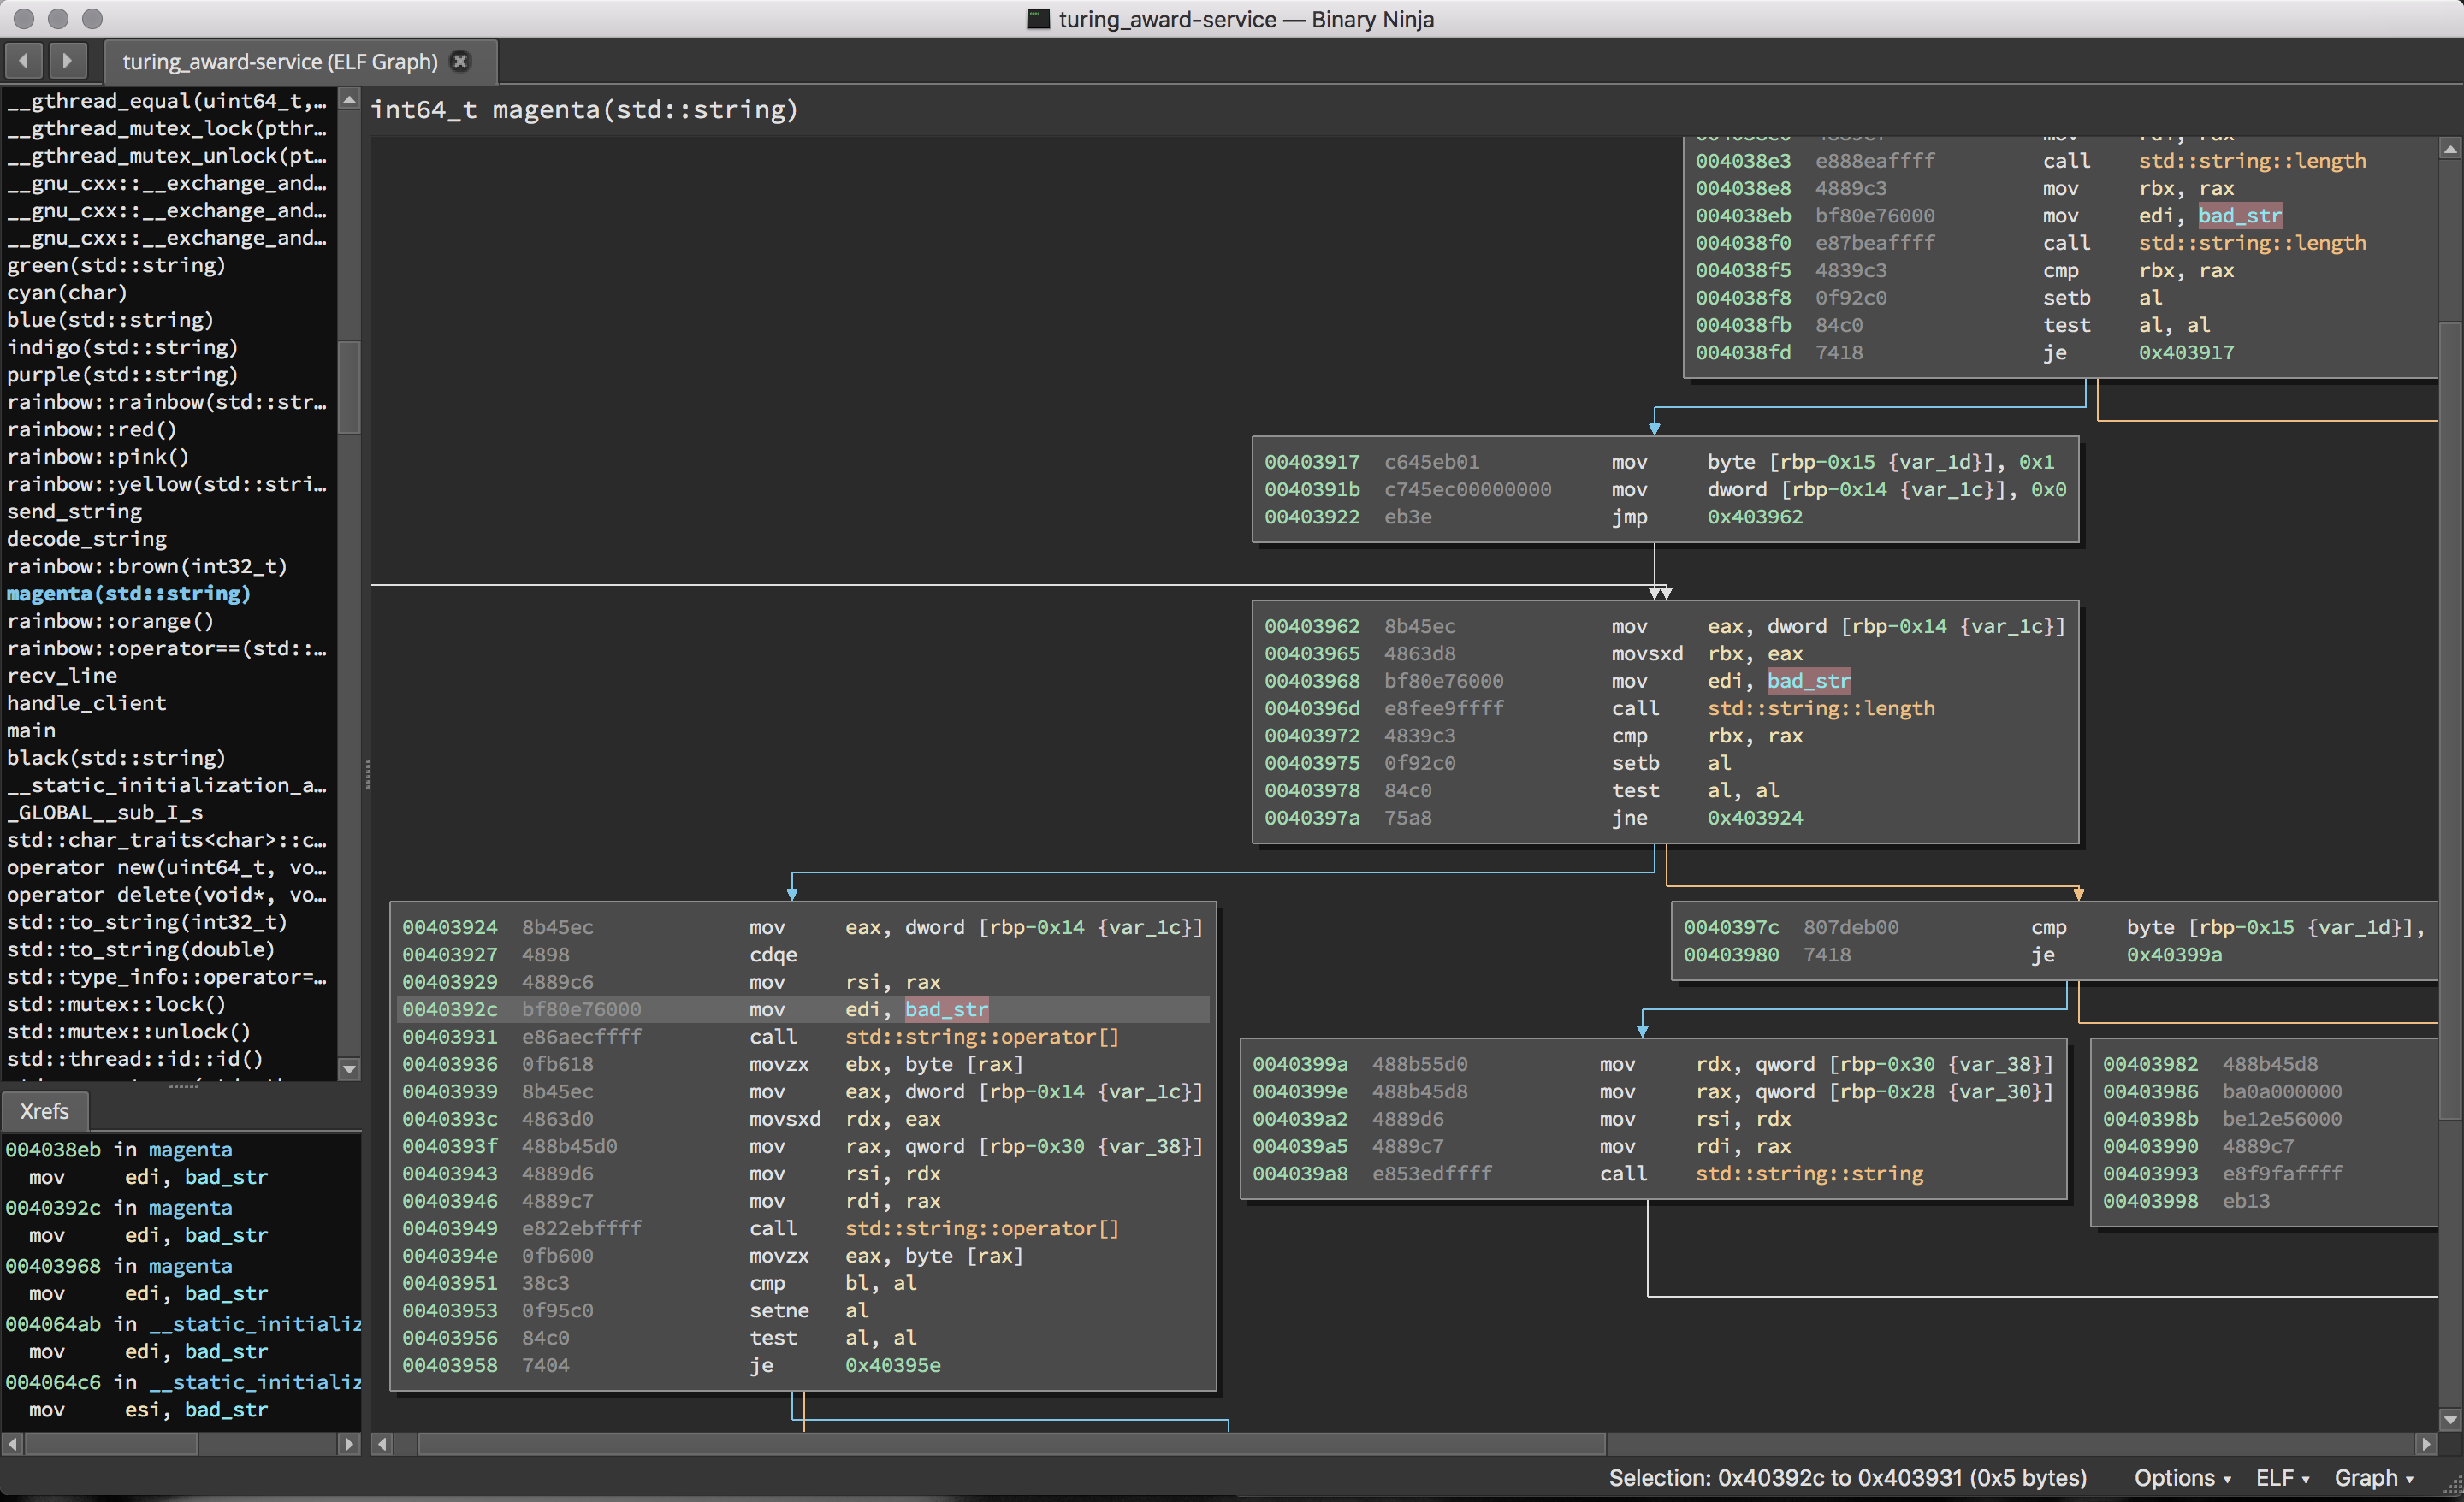Click the back navigation arrow
This screenshot has width=2464, height=1502.
pyautogui.click(x=23, y=61)
